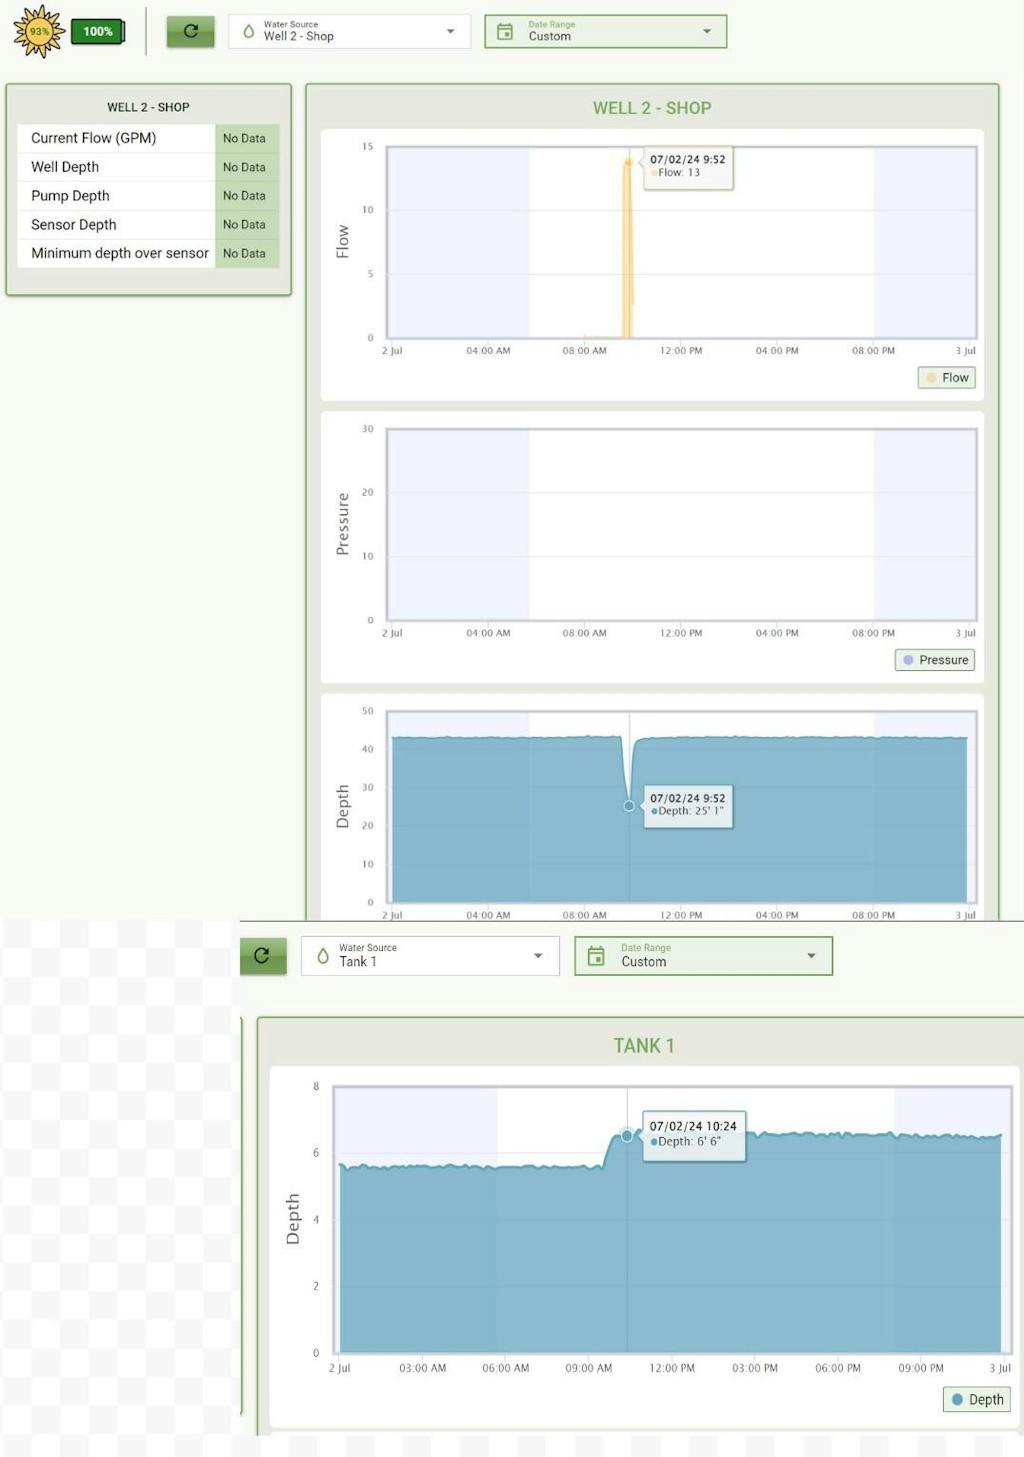
Task: Click the 100% battery indicator
Action: tap(98, 31)
